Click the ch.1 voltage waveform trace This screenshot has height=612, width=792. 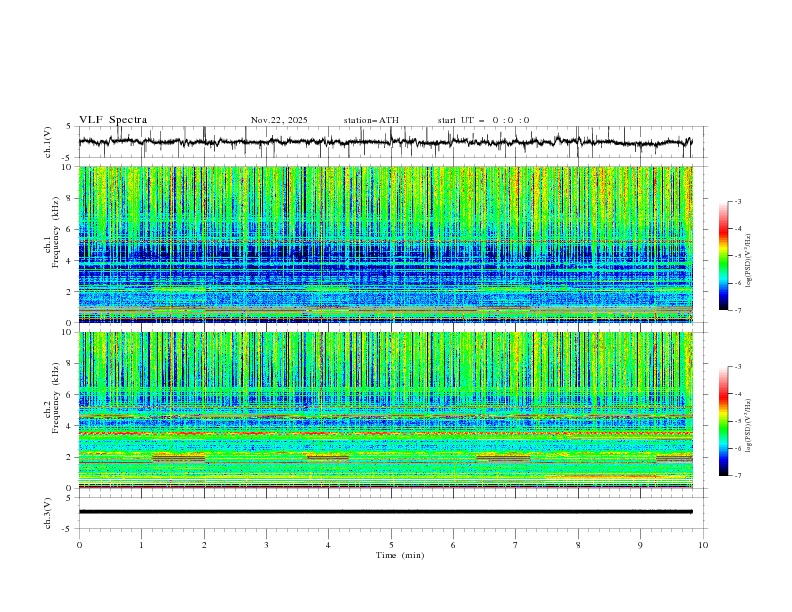[x=385, y=142]
